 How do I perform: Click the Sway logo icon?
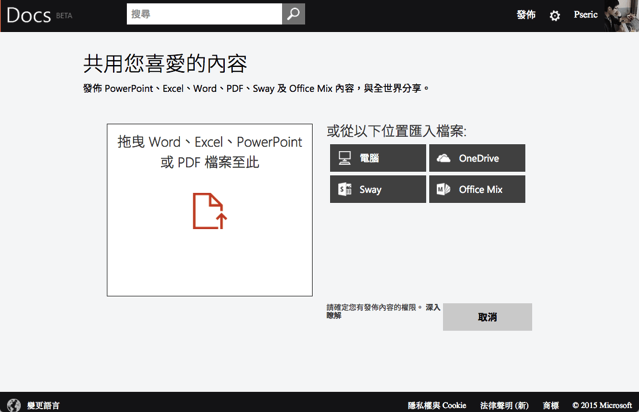coord(345,189)
